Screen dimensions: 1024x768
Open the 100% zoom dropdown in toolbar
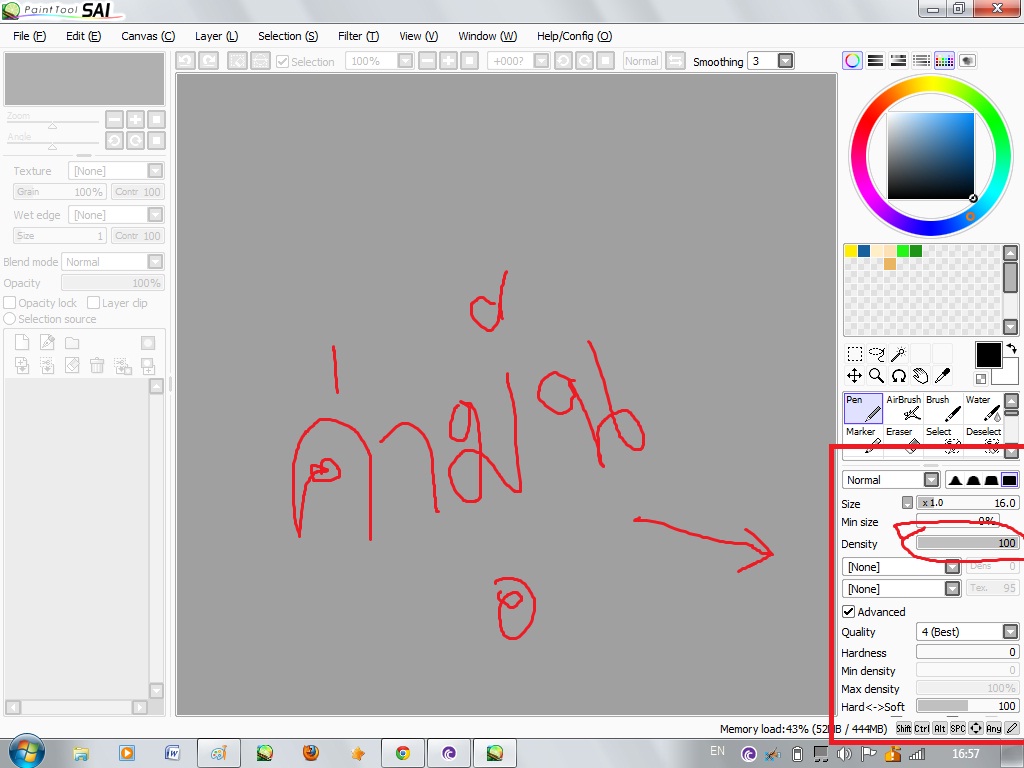[x=406, y=61]
